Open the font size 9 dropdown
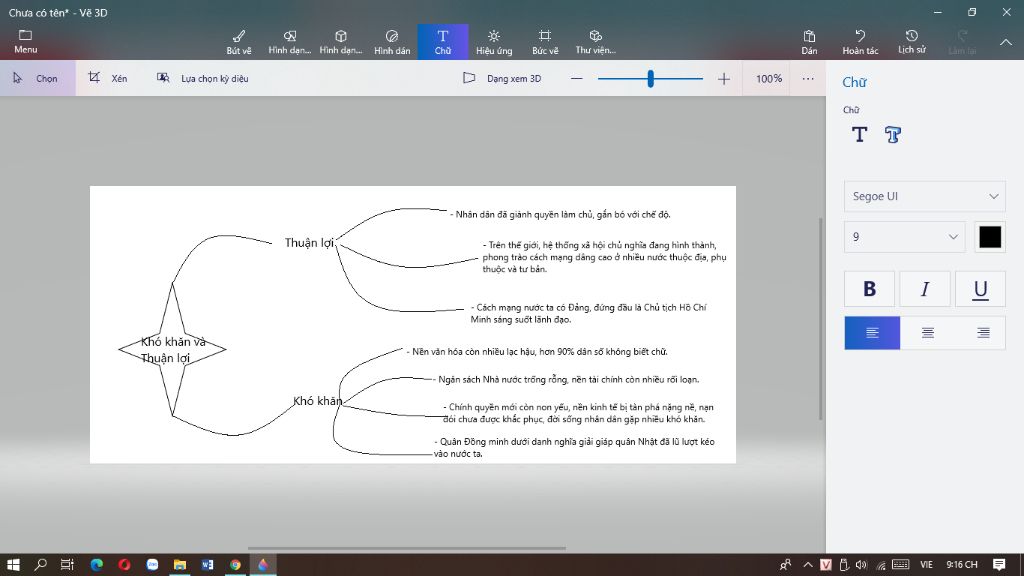The image size is (1024, 576). click(904, 237)
